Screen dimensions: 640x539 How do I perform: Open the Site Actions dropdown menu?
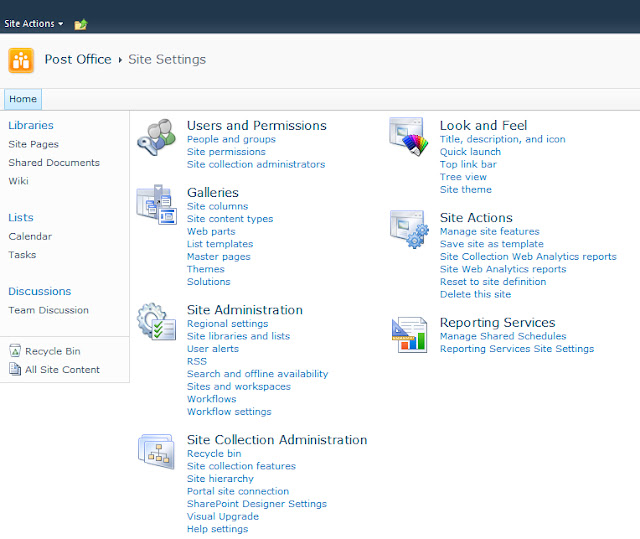coord(33,23)
